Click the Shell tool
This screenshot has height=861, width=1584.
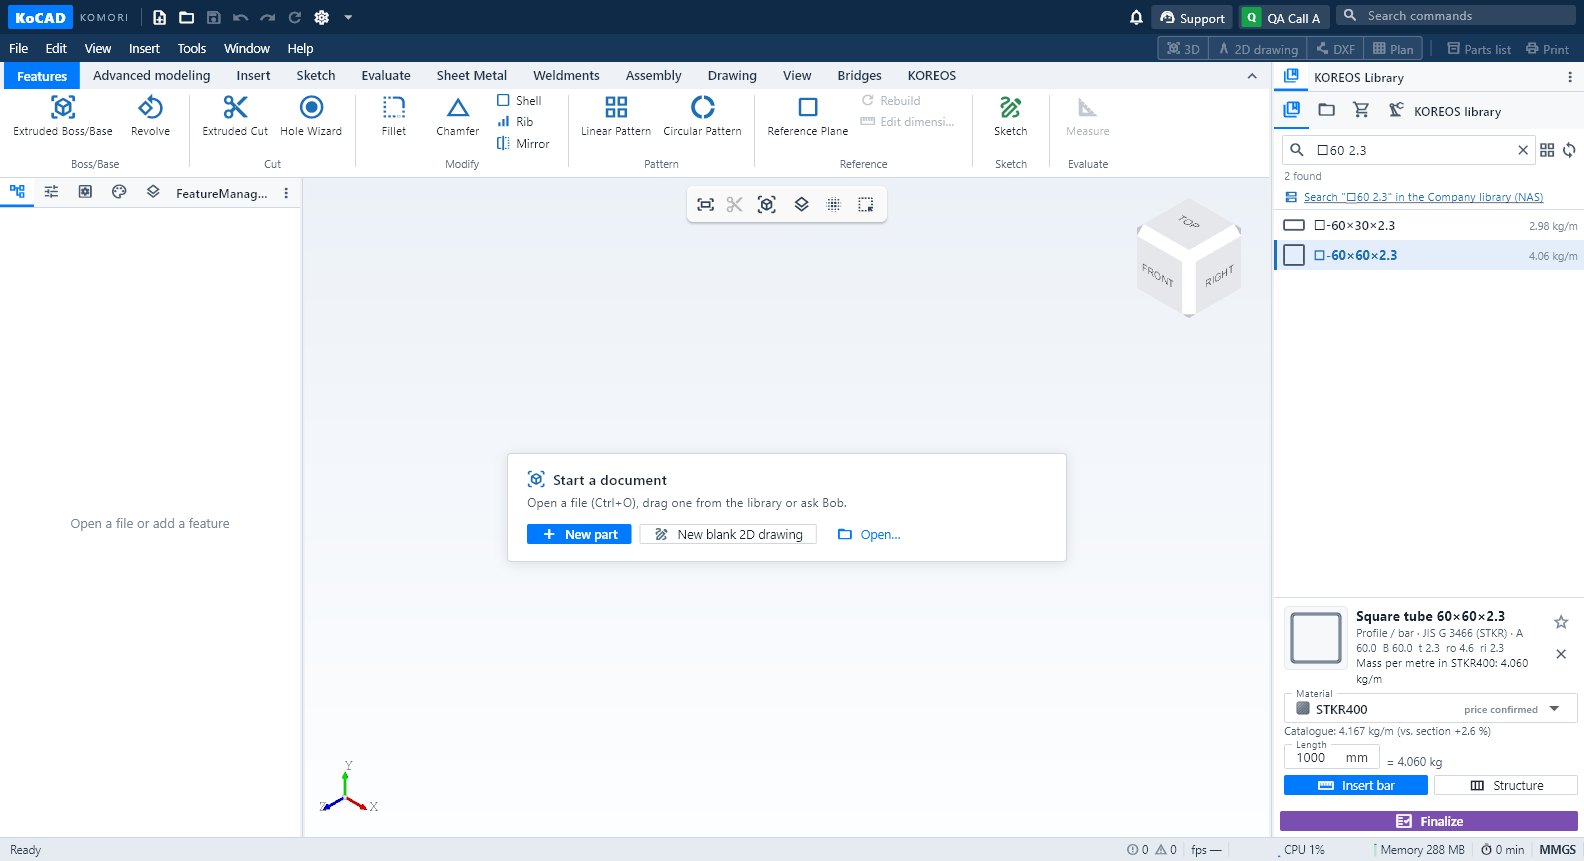[519, 100]
